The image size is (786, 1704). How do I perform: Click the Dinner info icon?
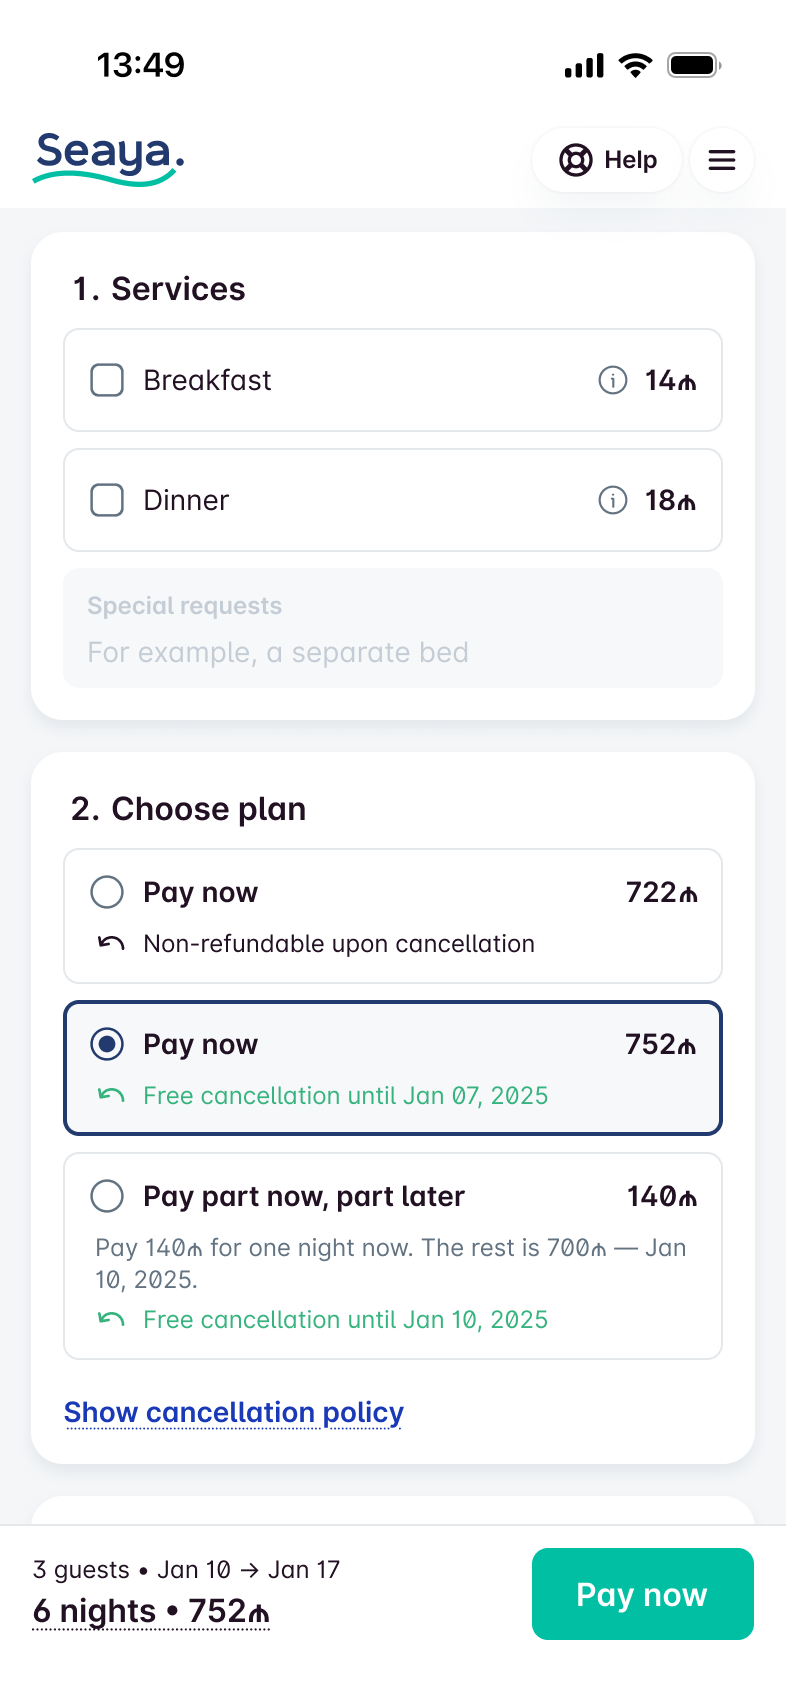point(612,500)
